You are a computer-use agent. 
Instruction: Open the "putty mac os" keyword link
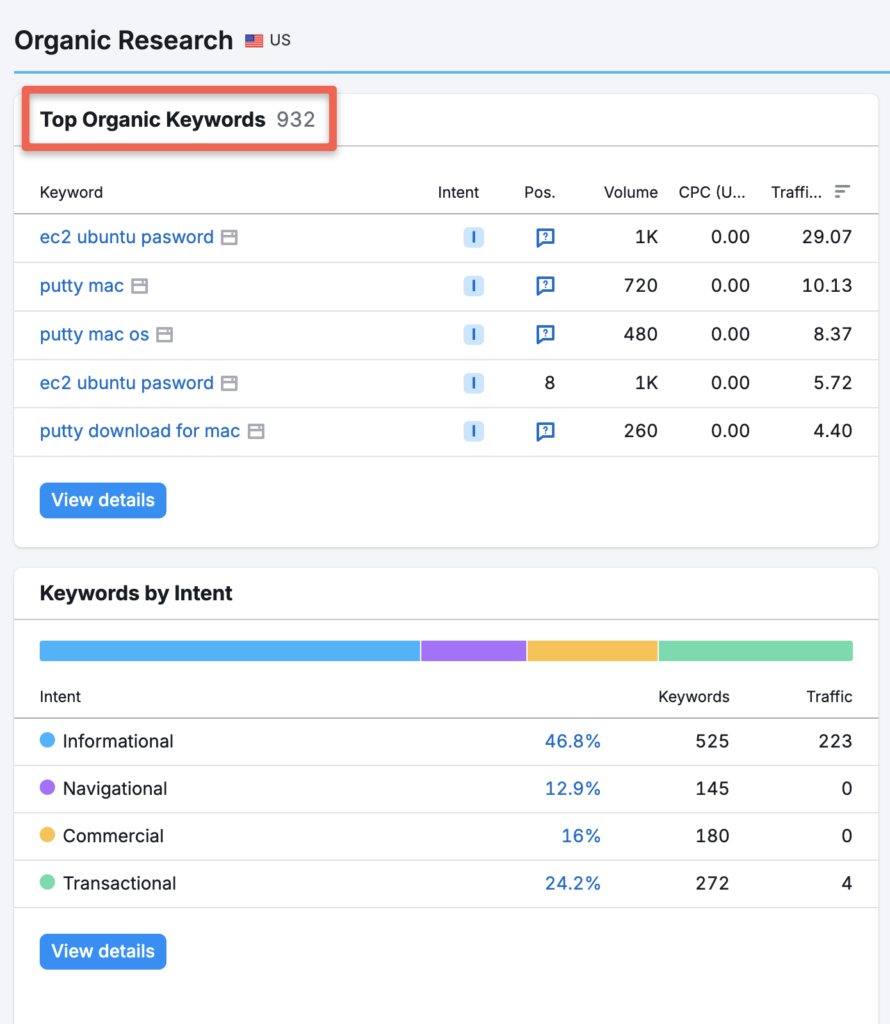tap(96, 334)
